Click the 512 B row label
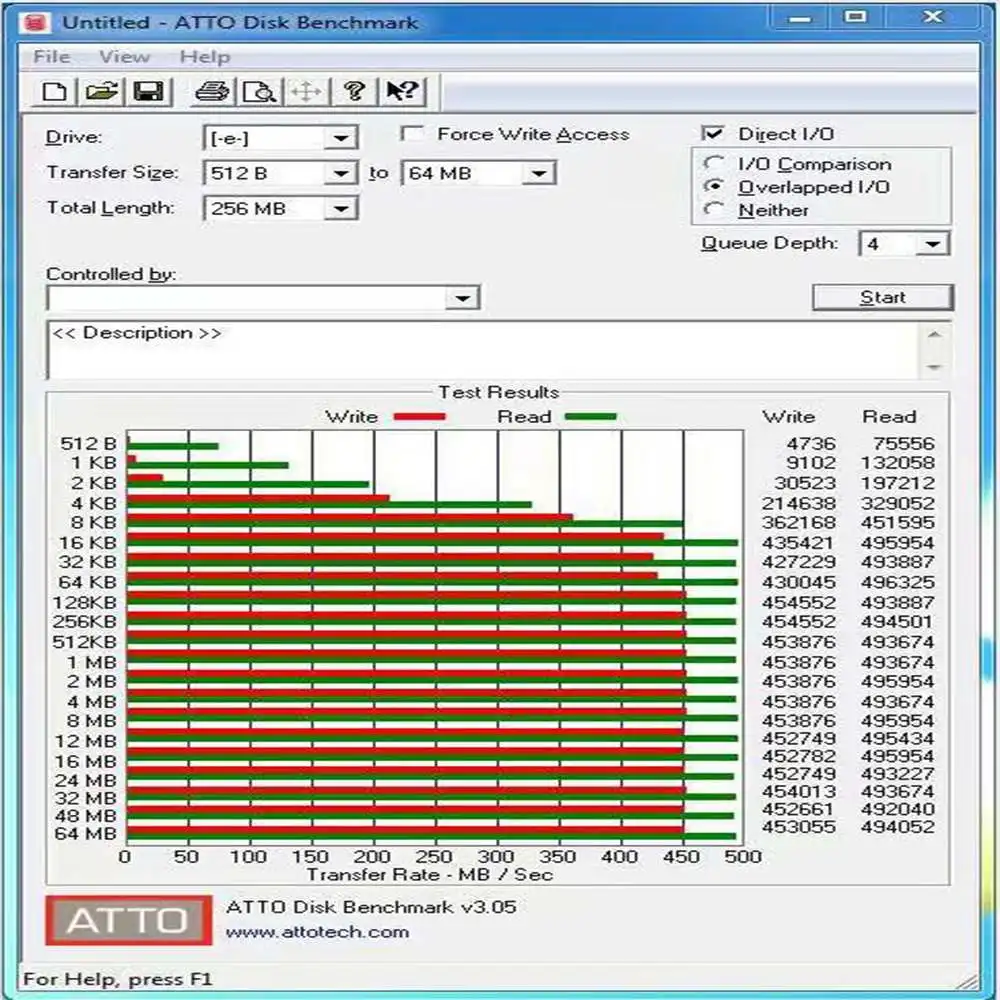 [89, 443]
